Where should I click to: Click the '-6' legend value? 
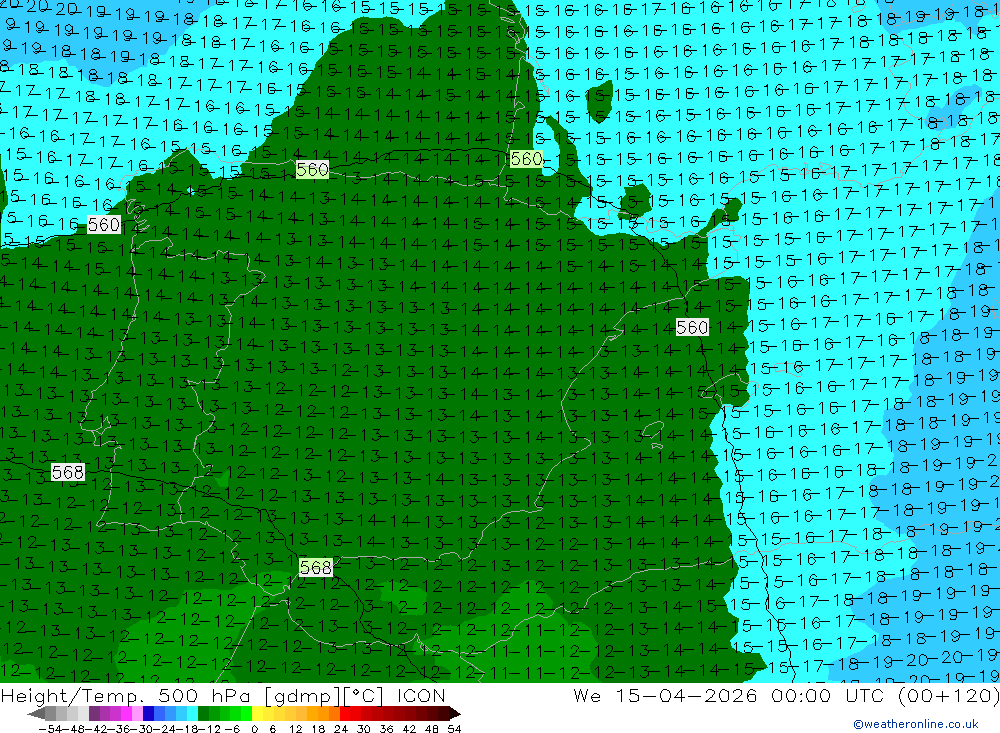point(232,729)
